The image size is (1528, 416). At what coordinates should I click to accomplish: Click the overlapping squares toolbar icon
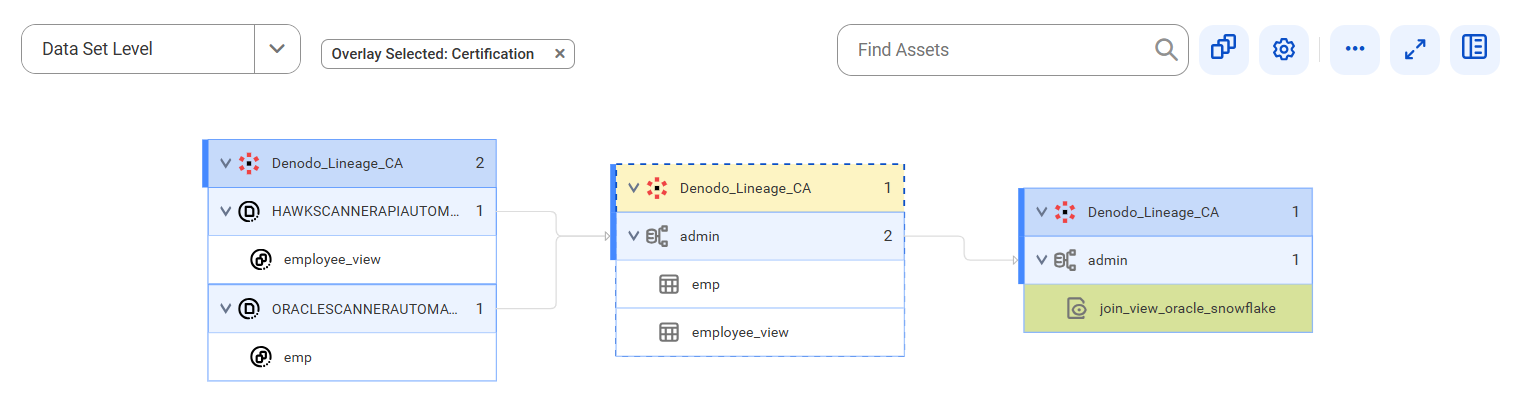[1224, 49]
